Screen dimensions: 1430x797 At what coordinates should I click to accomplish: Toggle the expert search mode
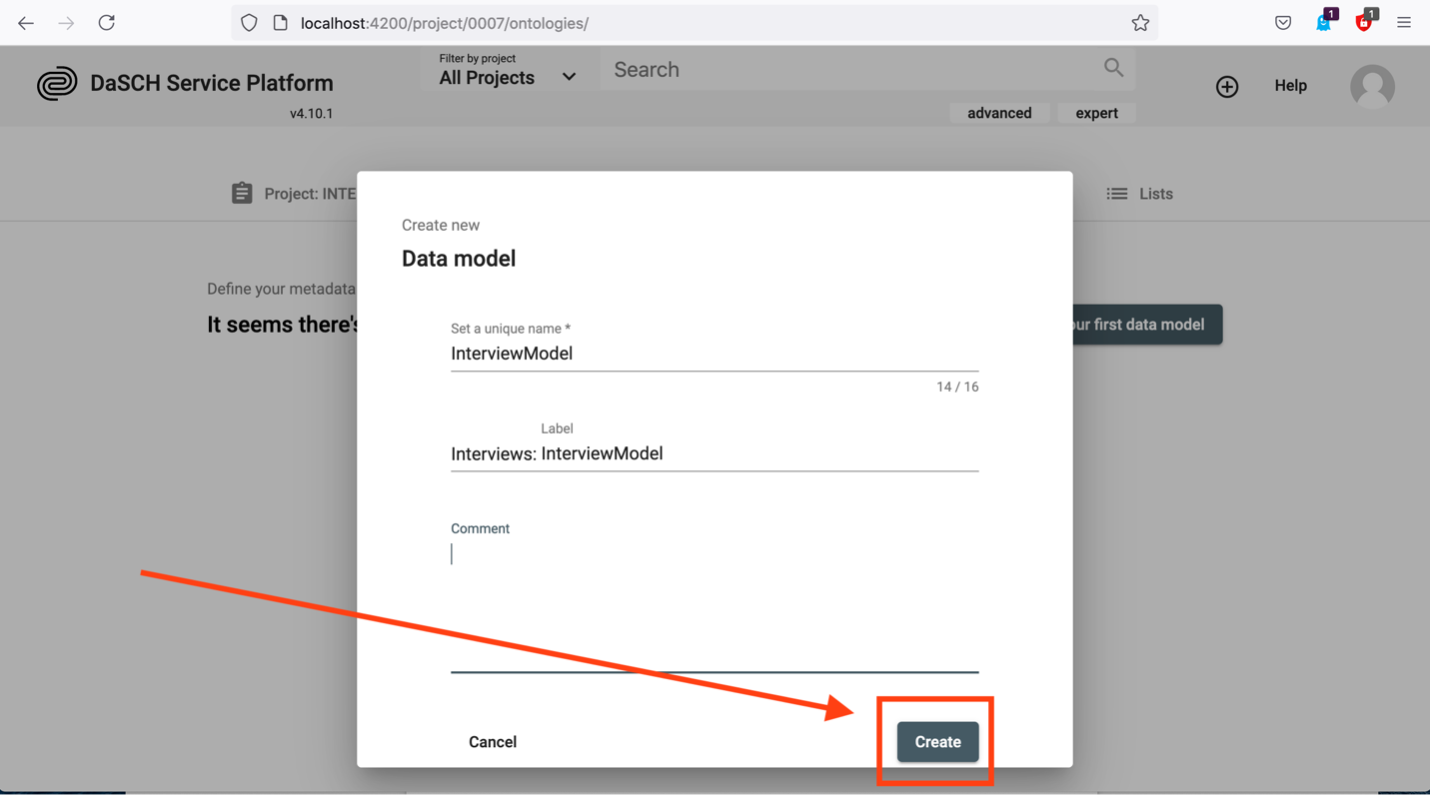pyautogui.click(x=1096, y=112)
